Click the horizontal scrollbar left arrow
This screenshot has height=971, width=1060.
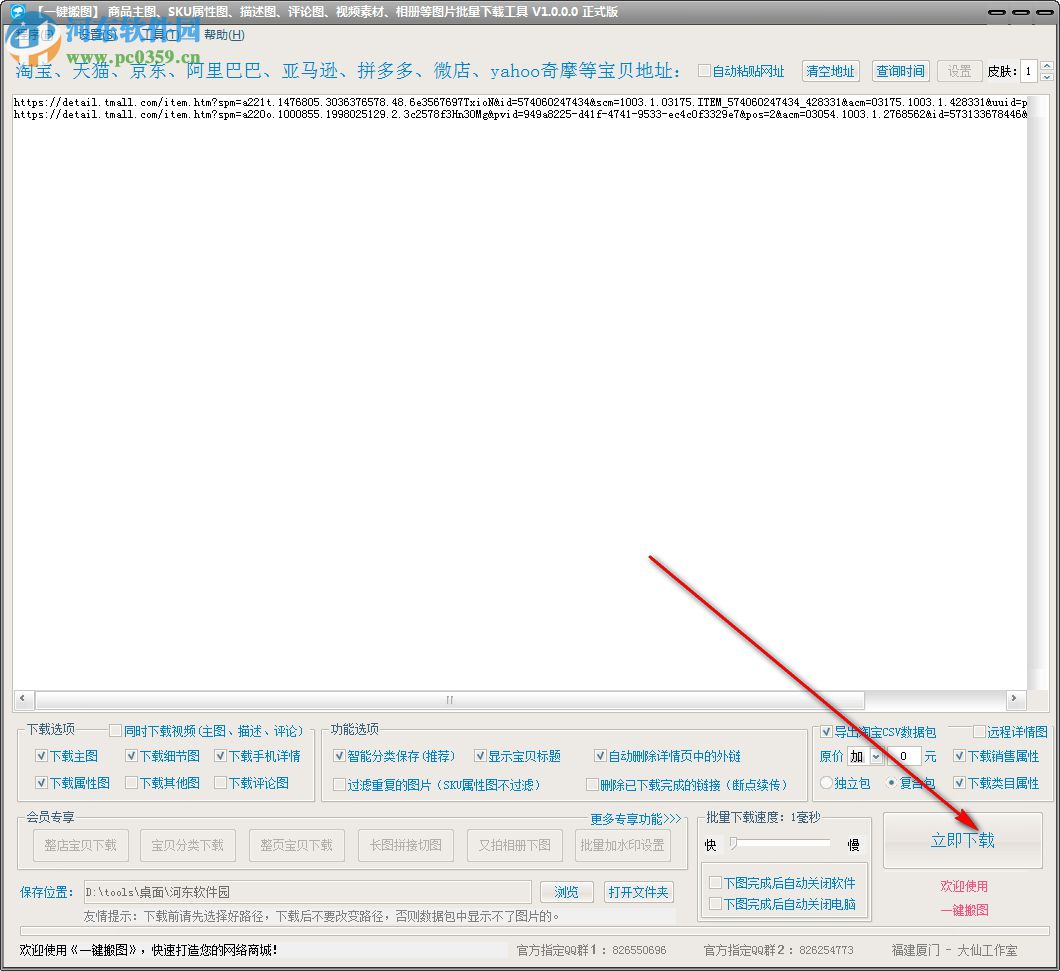pos(23,698)
